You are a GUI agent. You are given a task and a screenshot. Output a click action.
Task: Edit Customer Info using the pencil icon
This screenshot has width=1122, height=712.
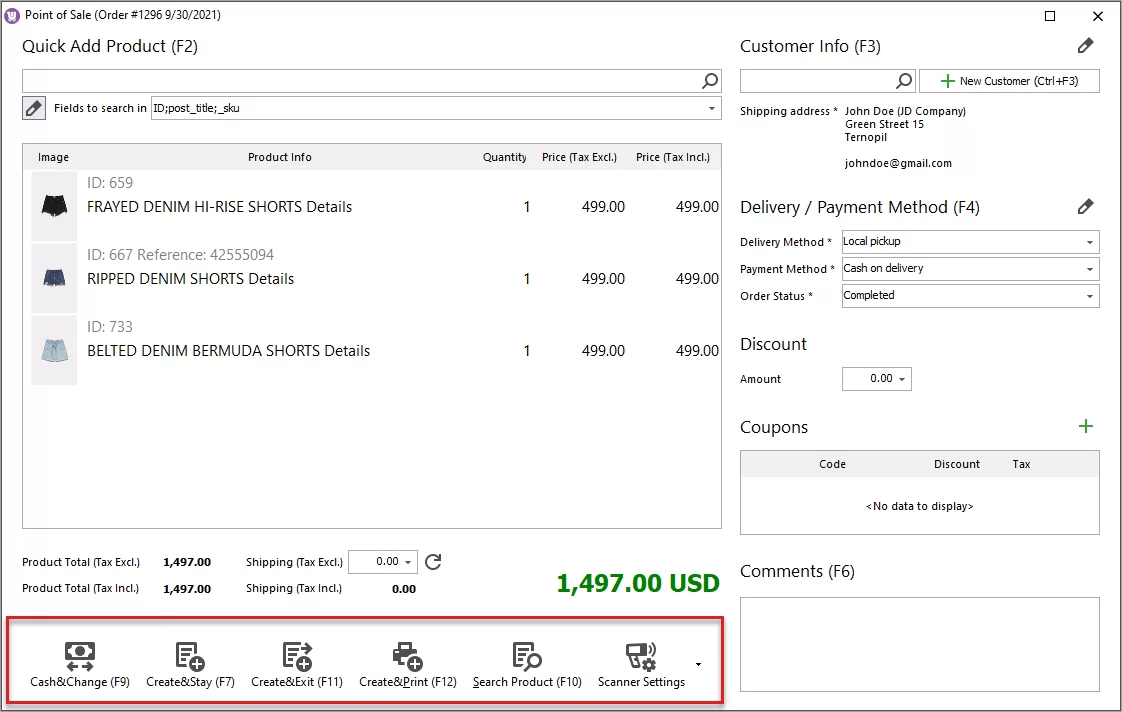click(1086, 45)
